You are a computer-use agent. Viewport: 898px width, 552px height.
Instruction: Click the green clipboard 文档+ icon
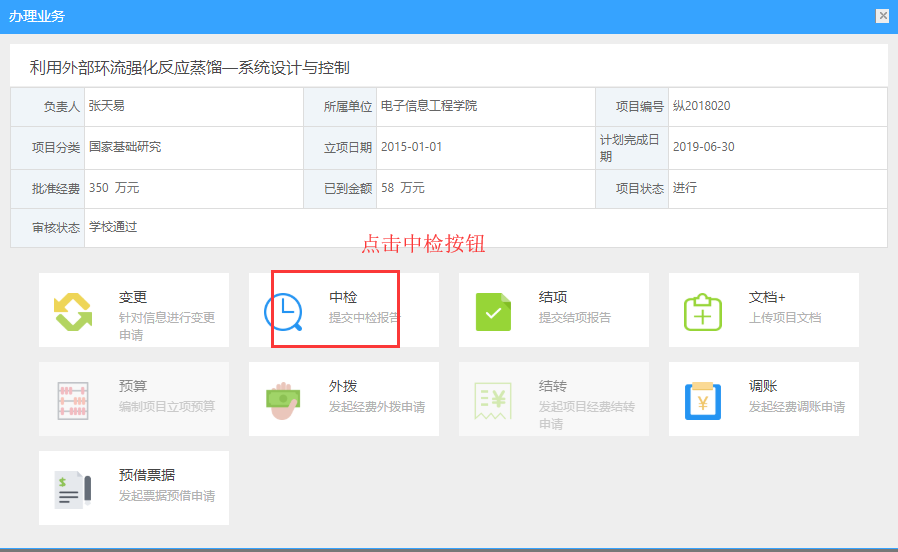[x=702, y=311]
